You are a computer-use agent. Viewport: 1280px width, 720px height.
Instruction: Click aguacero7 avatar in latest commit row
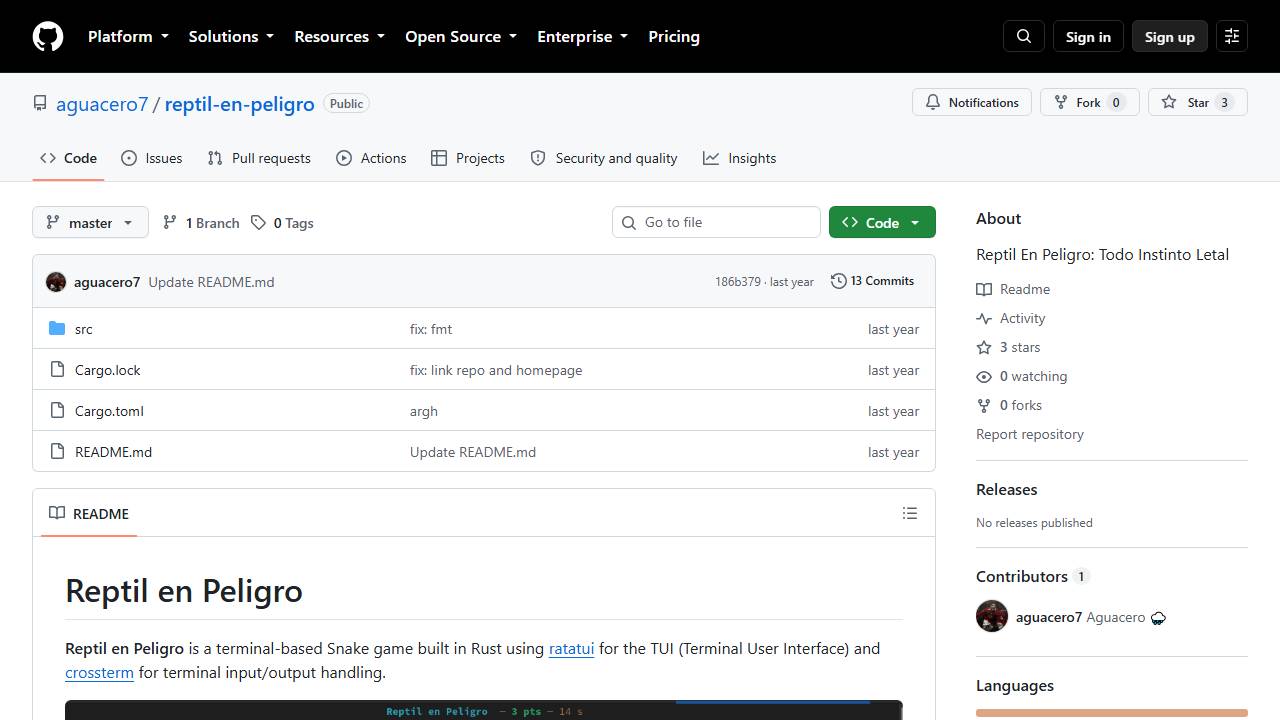56,282
